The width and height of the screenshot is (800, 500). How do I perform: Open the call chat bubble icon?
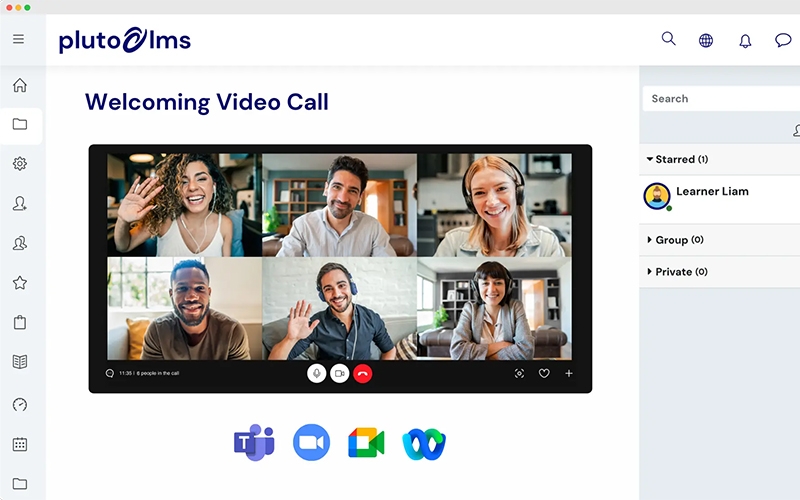(x=110, y=373)
